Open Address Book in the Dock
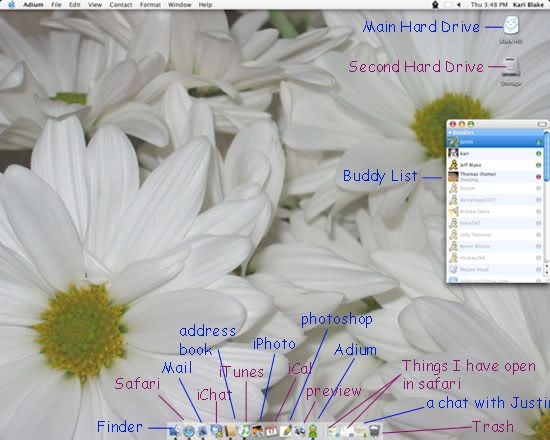Screen dimensions: 550x440 click(x=230, y=431)
